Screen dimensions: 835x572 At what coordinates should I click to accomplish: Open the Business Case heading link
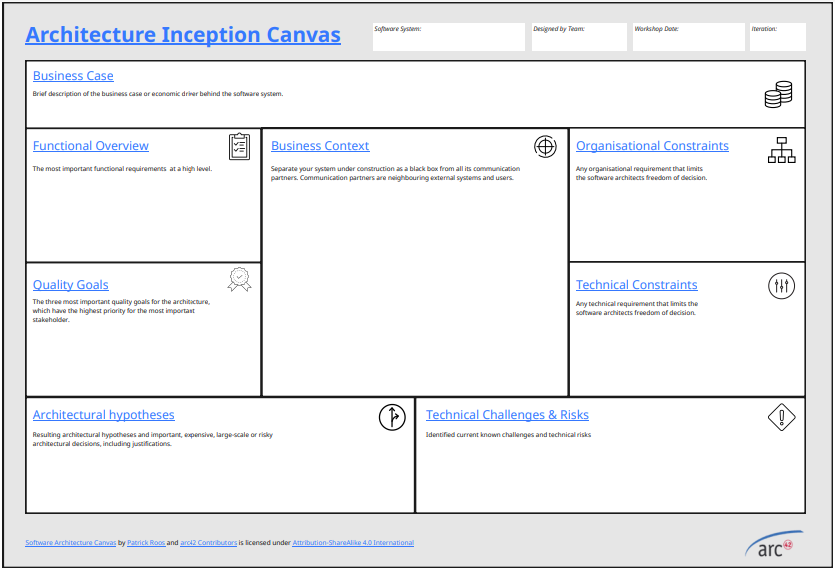click(x=73, y=76)
